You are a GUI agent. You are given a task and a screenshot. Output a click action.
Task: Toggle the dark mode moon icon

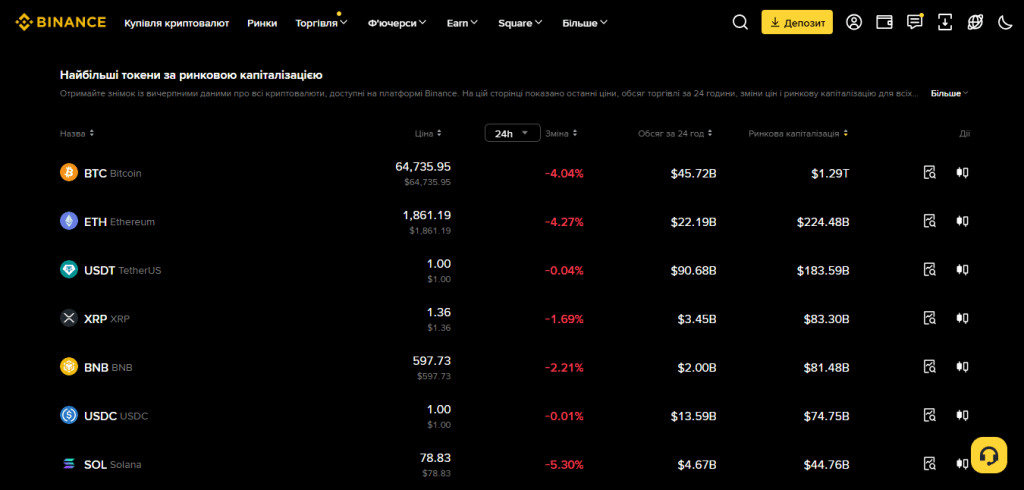coord(1005,22)
